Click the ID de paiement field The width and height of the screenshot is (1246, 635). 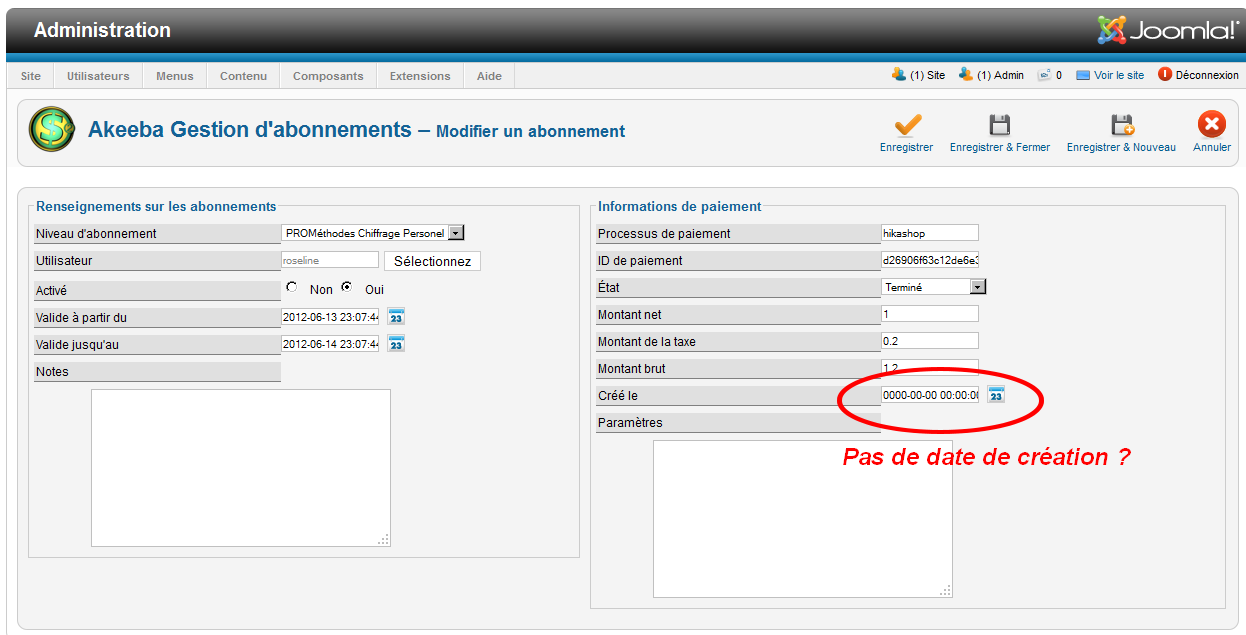(930, 260)
